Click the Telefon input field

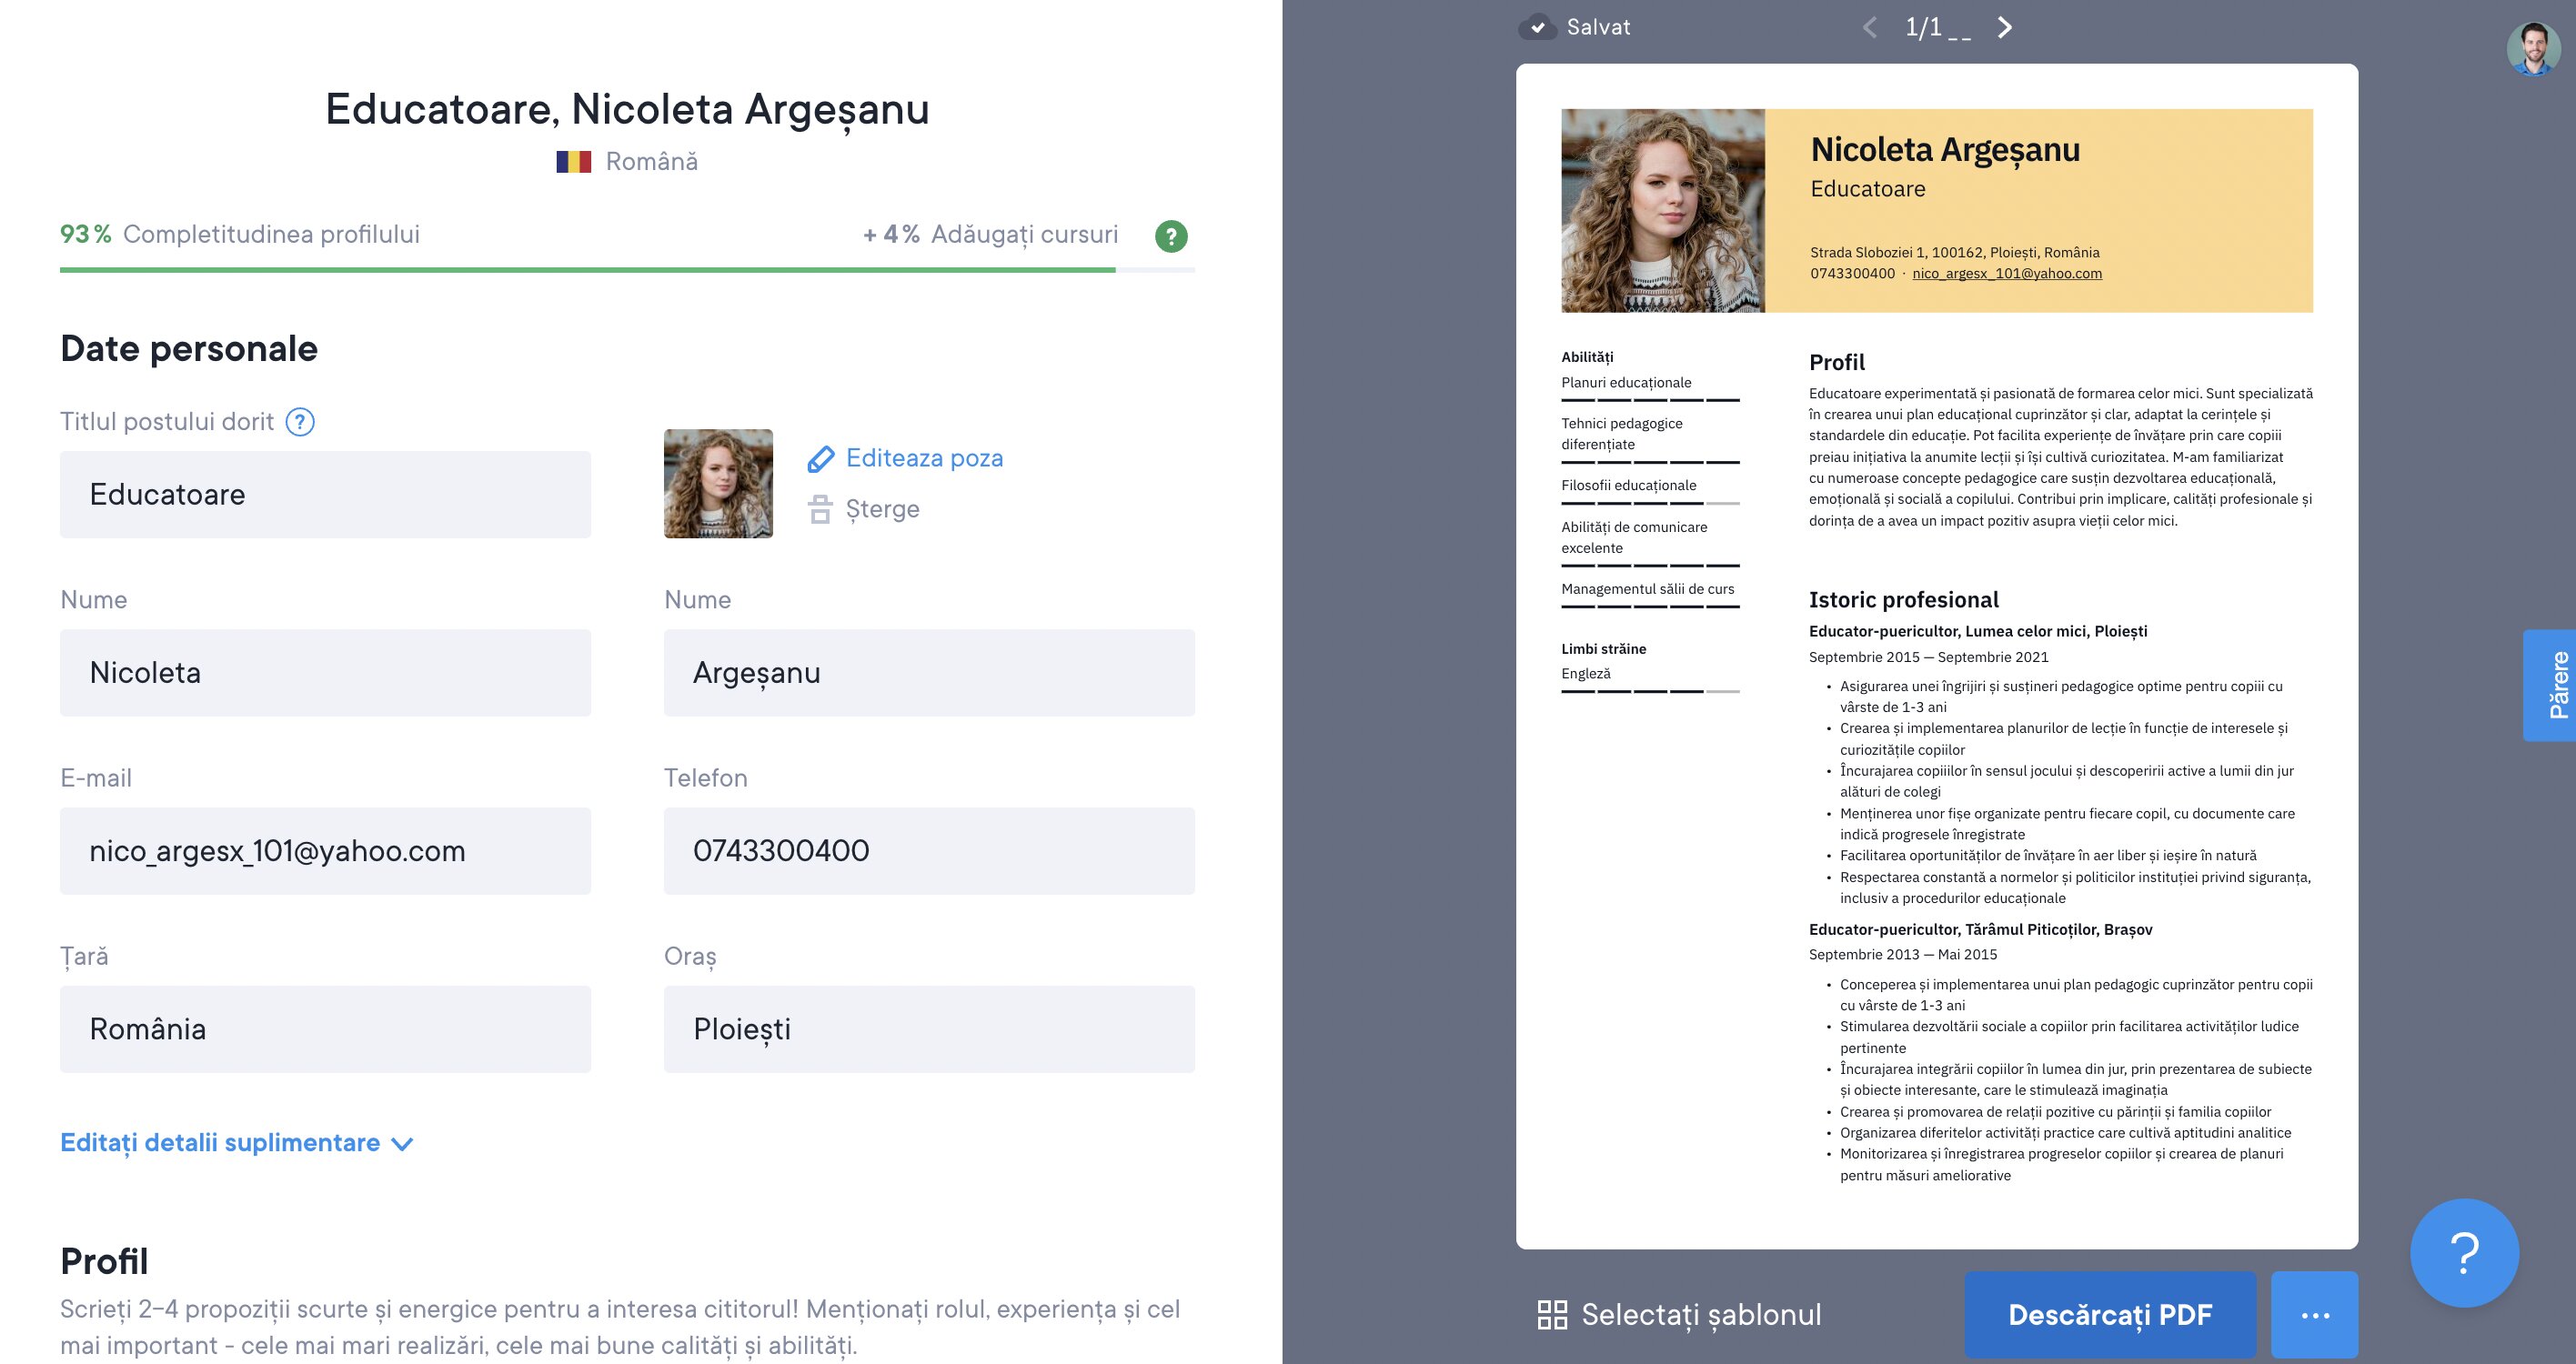click(928, 851)
